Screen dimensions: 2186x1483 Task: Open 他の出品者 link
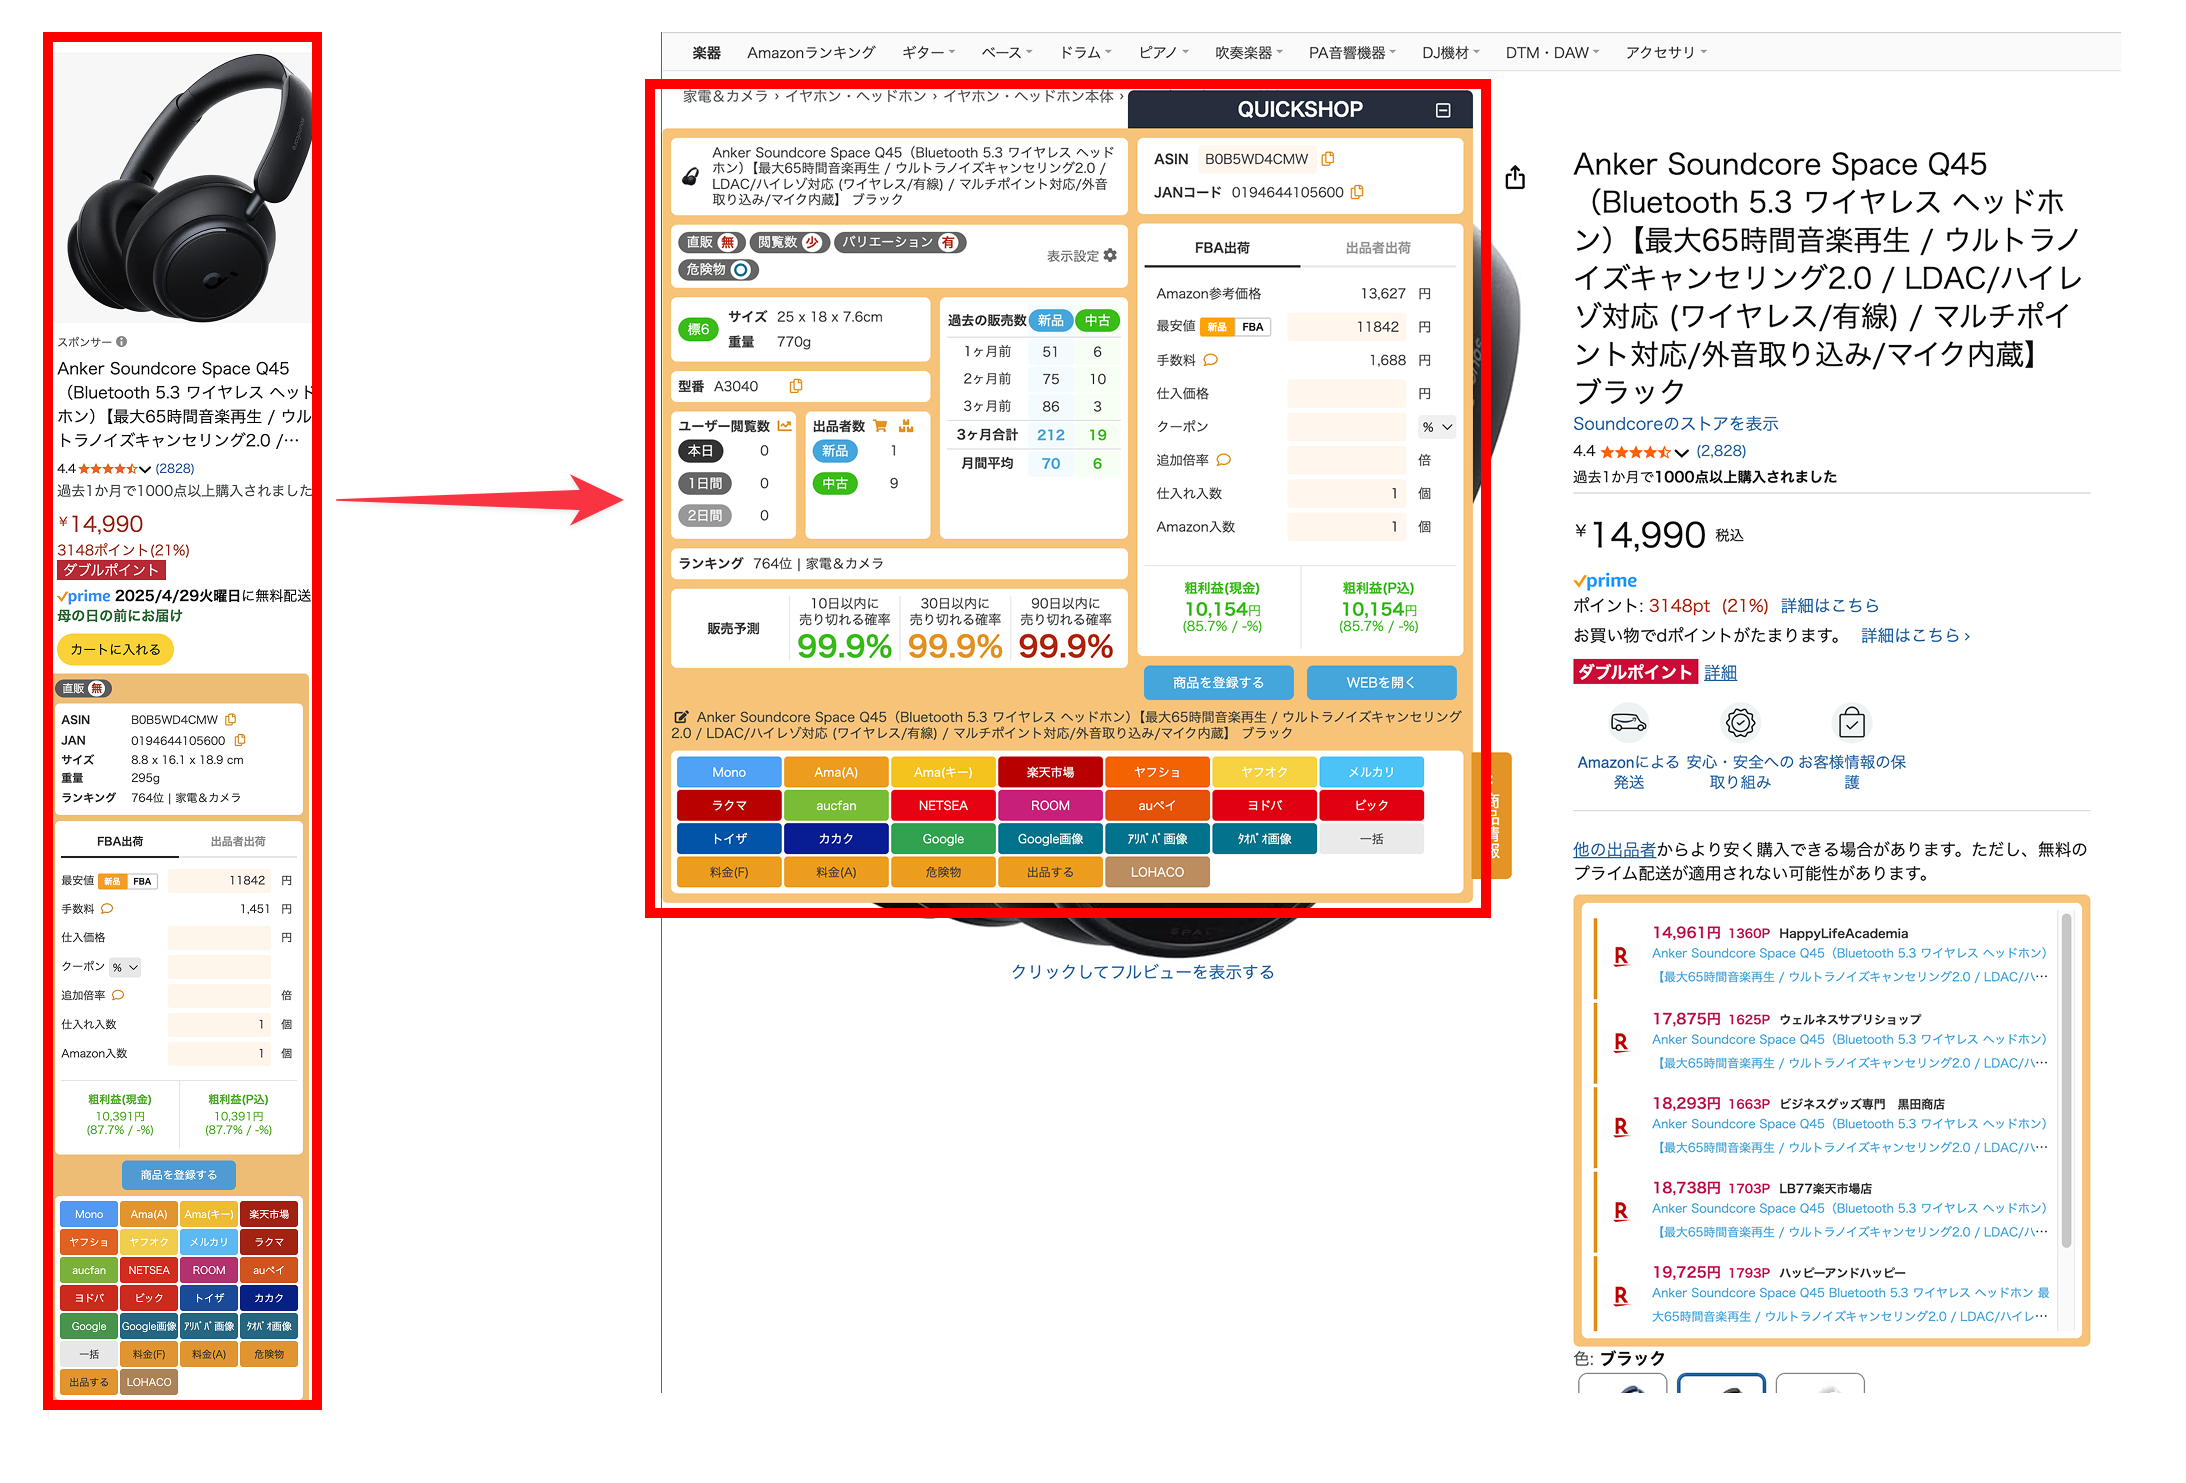point(1614,850)
